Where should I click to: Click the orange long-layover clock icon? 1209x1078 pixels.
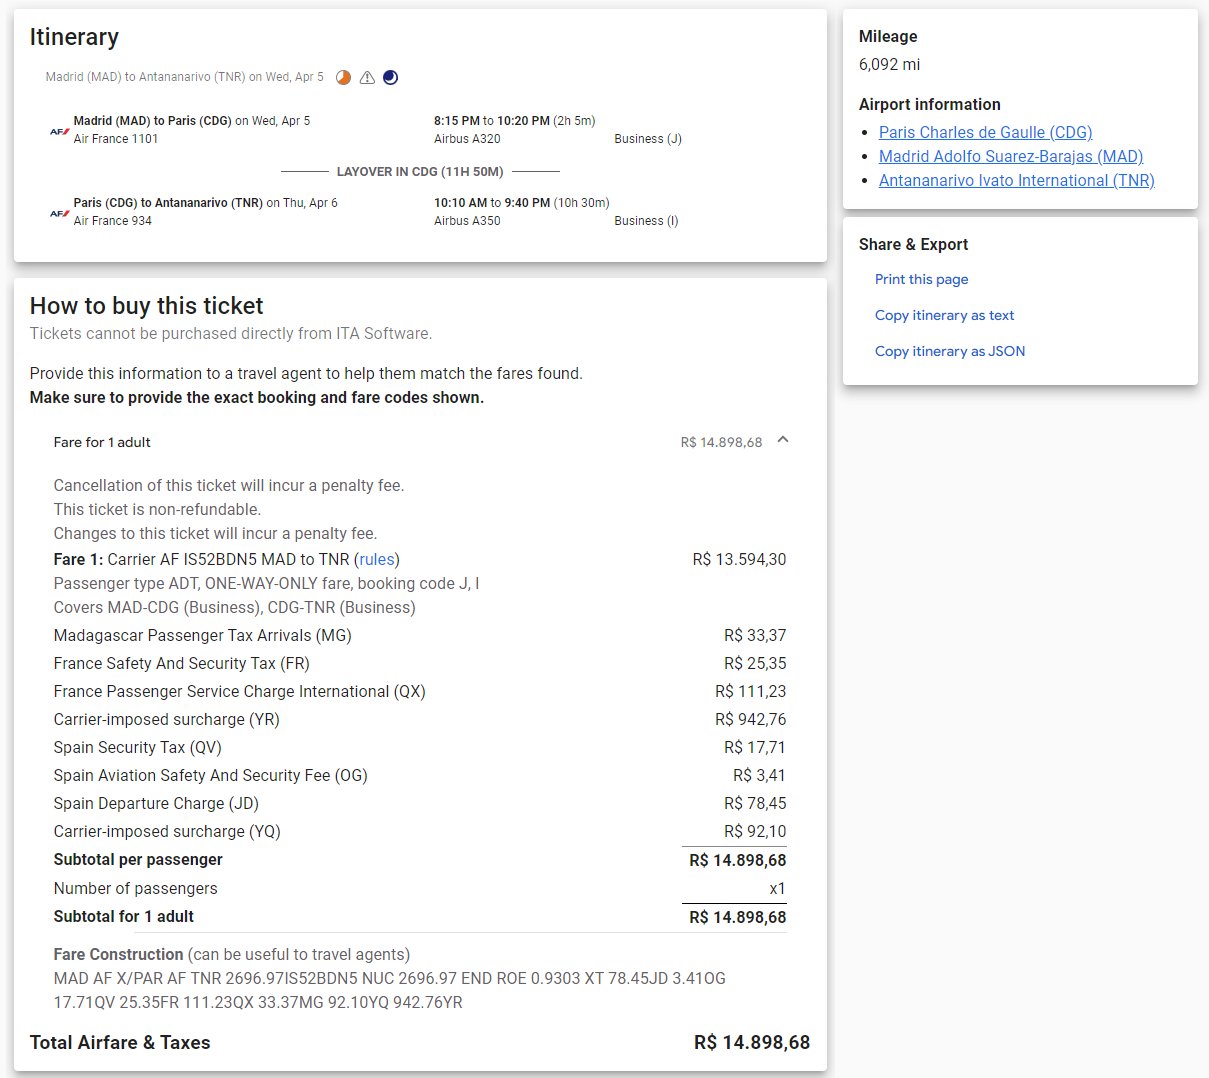coord(343,77)
